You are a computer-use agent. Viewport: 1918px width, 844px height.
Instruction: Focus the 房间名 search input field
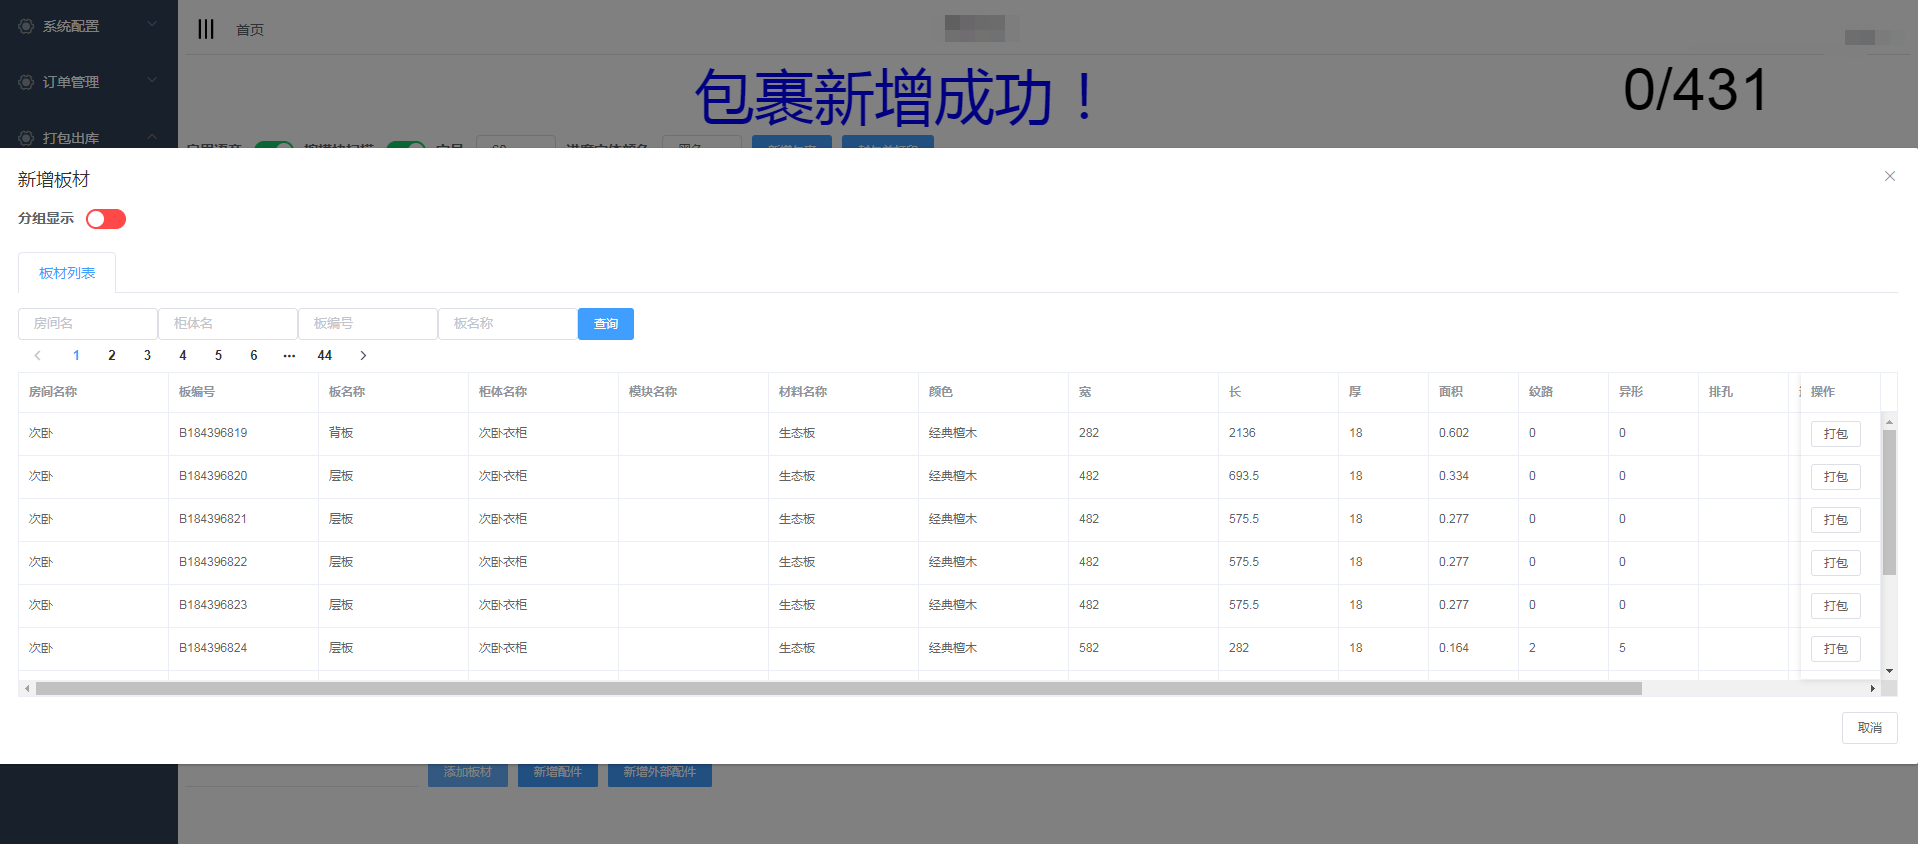coord(88,324)
